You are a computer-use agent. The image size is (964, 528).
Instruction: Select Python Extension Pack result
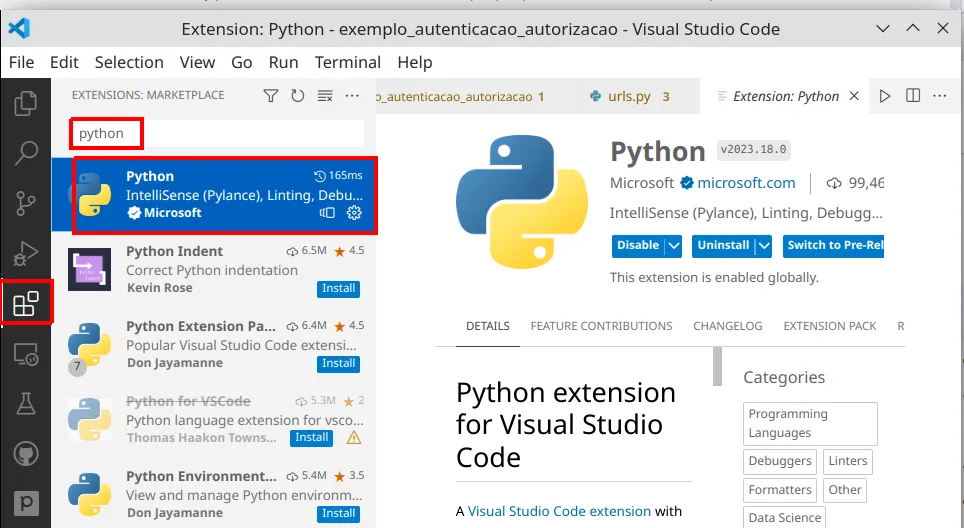[214, 344]
